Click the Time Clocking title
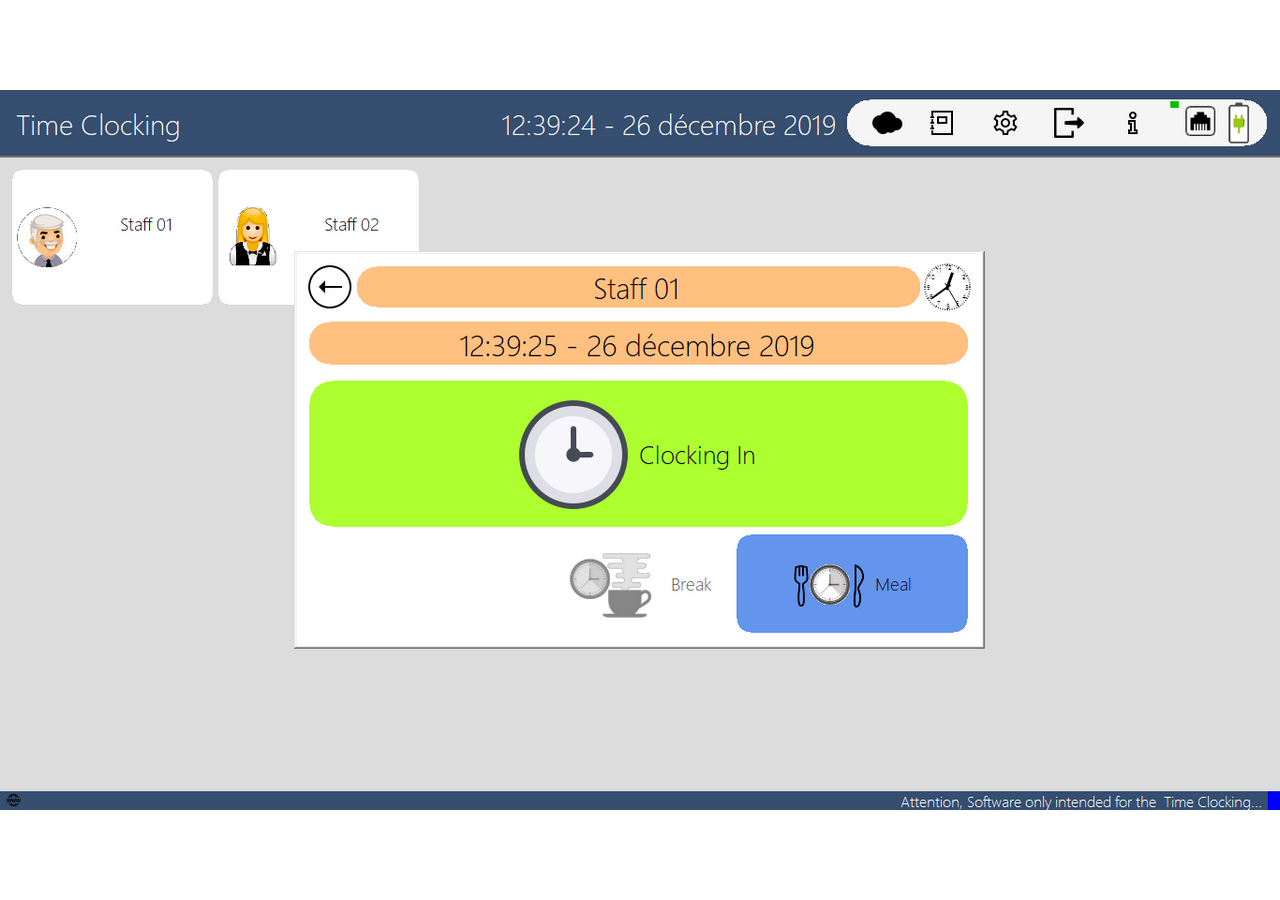The width and height of the screenshot is (1280, 900). (x=97, y=125)
